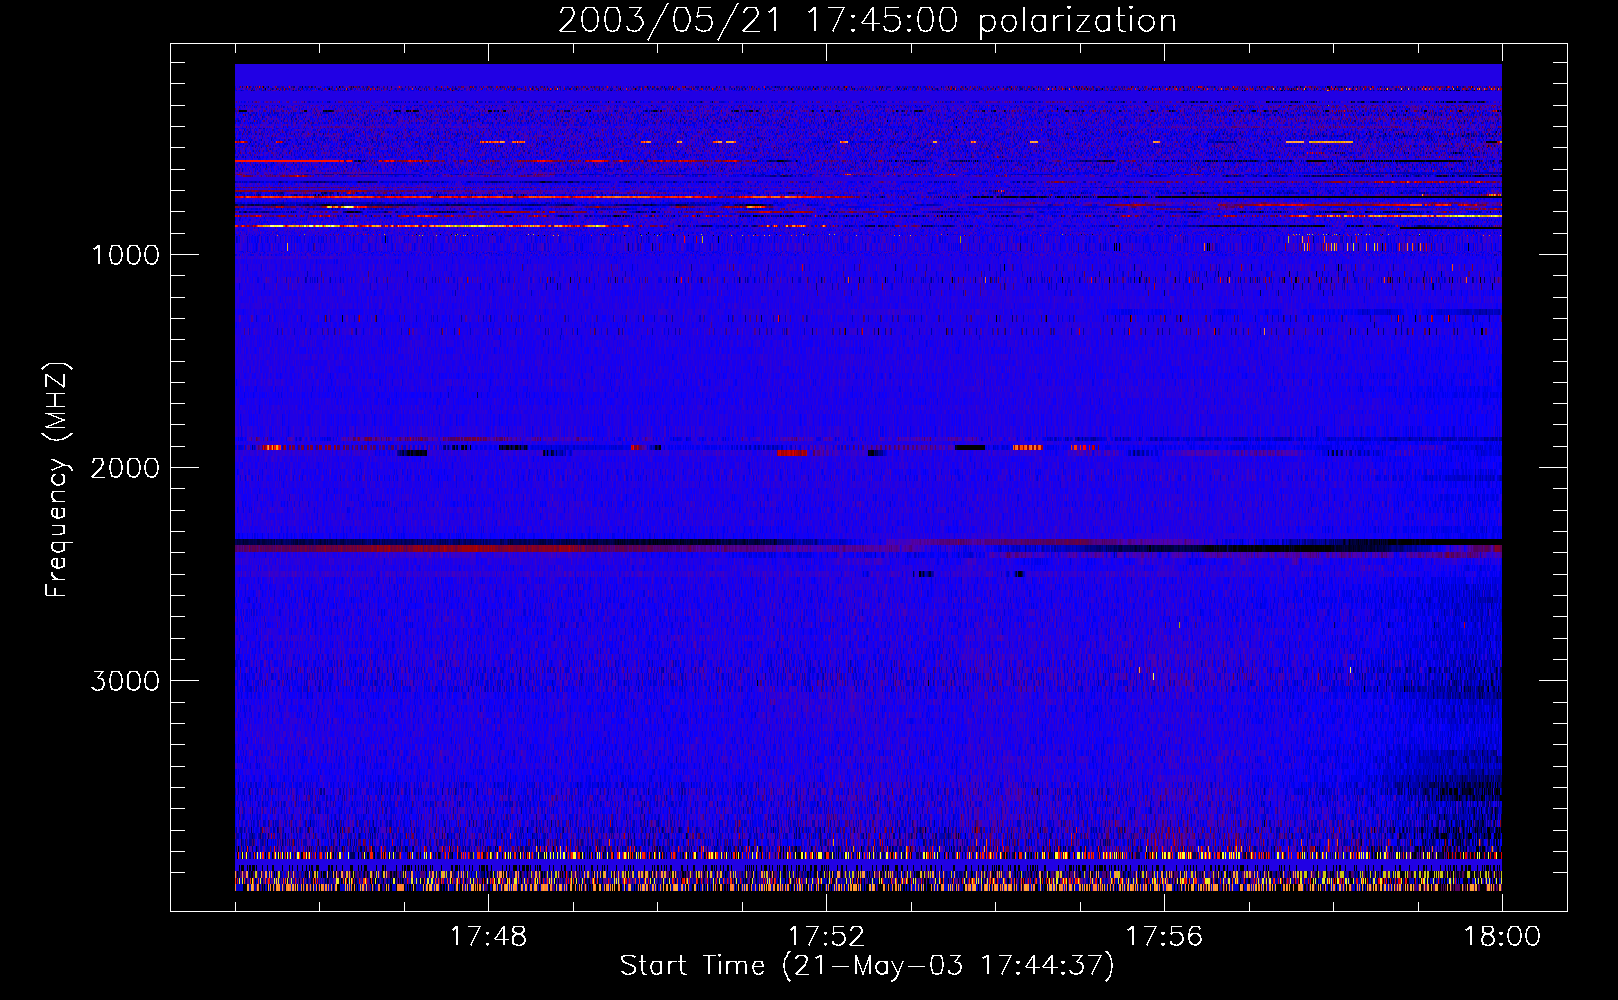Select the 'Frequency (MHZ)' y-axis label
Image resolution: width=1618 pixels, height=1000 pixels.
[x=57, y=480]
